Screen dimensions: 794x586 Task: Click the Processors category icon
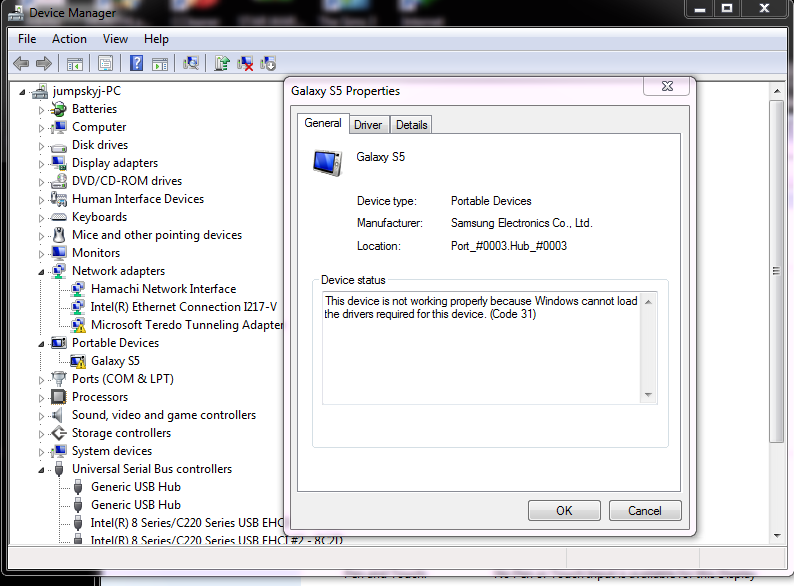[59, 397]
